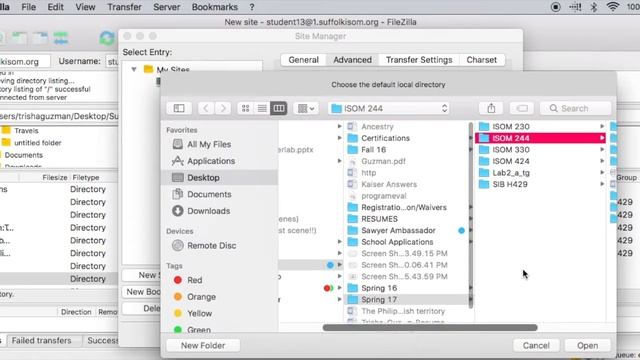Expand Lab2_a_tg via its arrow
The image size is (640, 360).
[x=602, y=173]
